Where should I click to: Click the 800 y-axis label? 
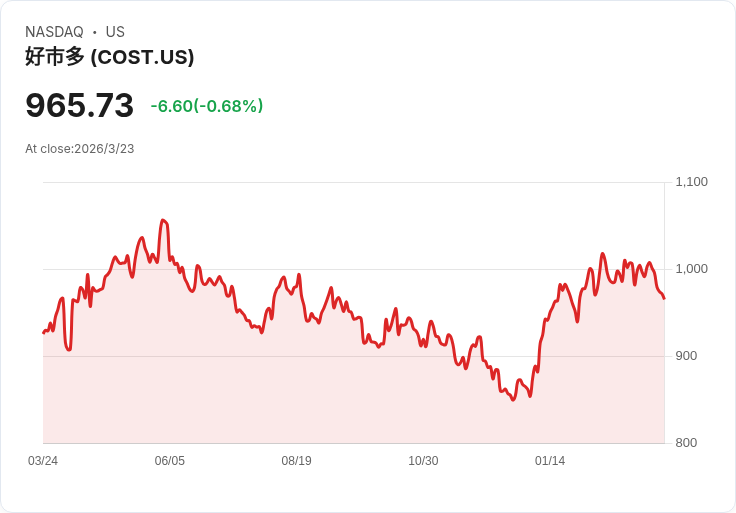click(686, 443)
